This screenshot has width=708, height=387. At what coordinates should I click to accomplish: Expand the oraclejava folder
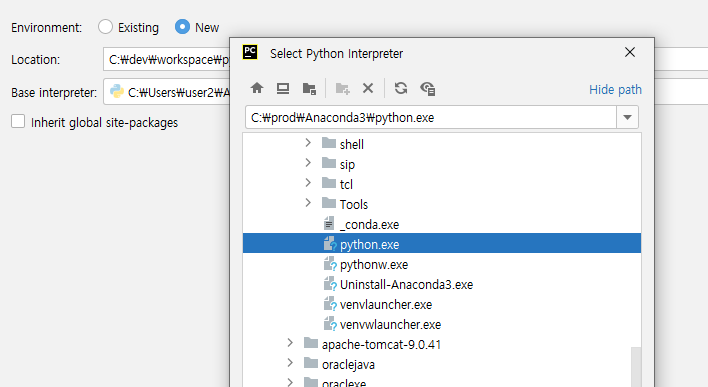[290, 363]
